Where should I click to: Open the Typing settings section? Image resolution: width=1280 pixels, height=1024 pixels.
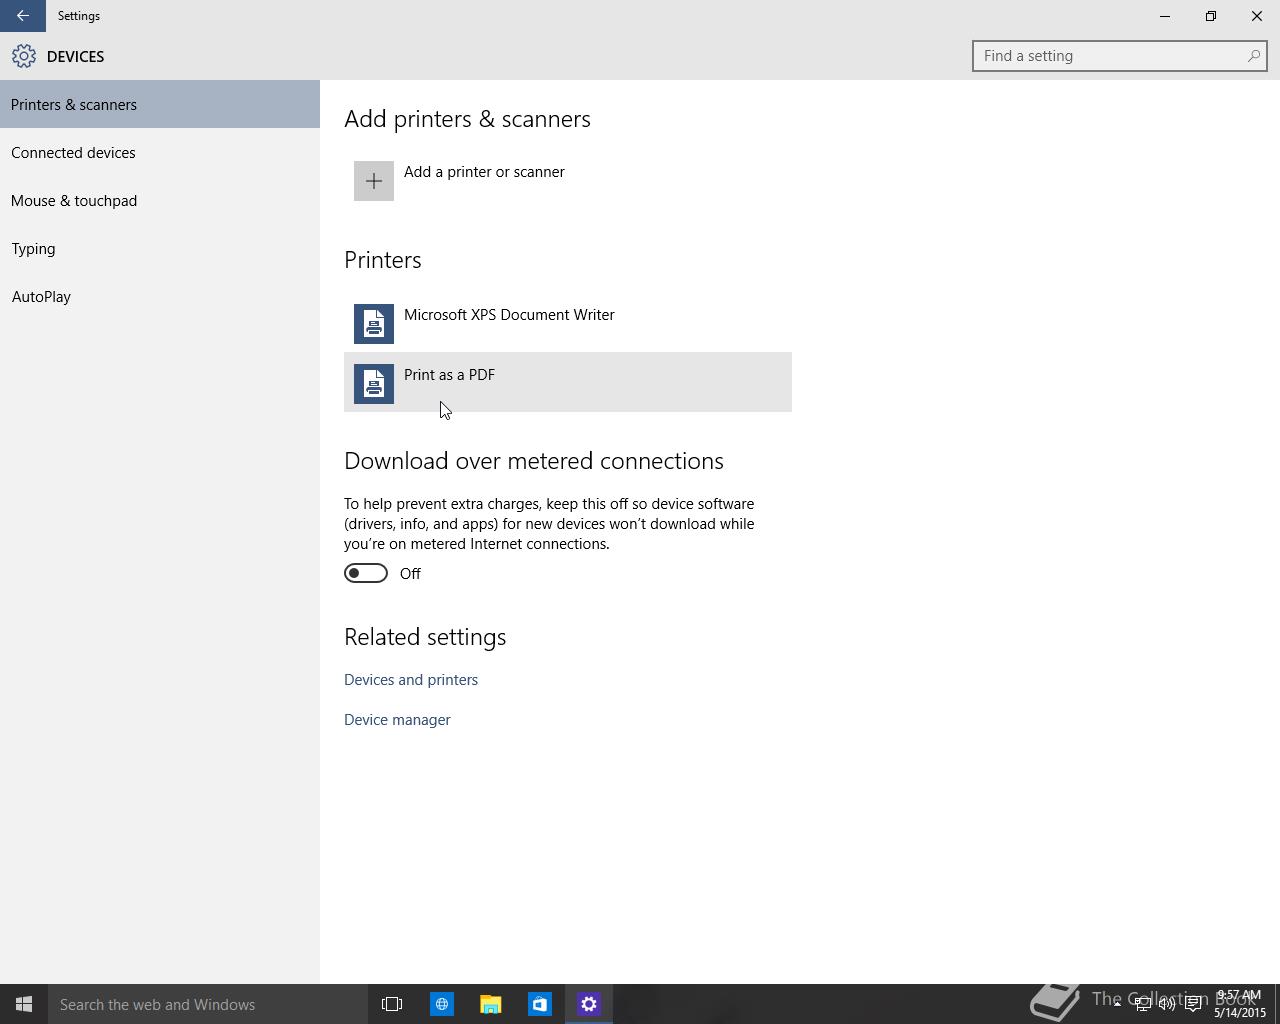coord(160,248)
